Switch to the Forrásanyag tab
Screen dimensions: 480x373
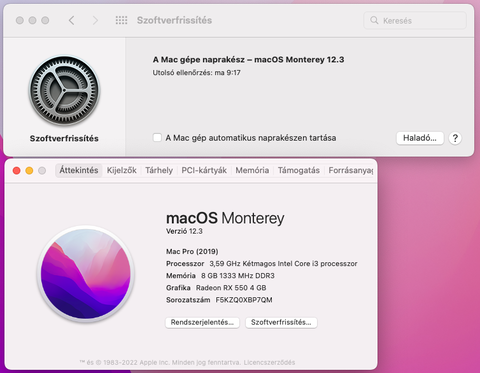pos(351,170)
